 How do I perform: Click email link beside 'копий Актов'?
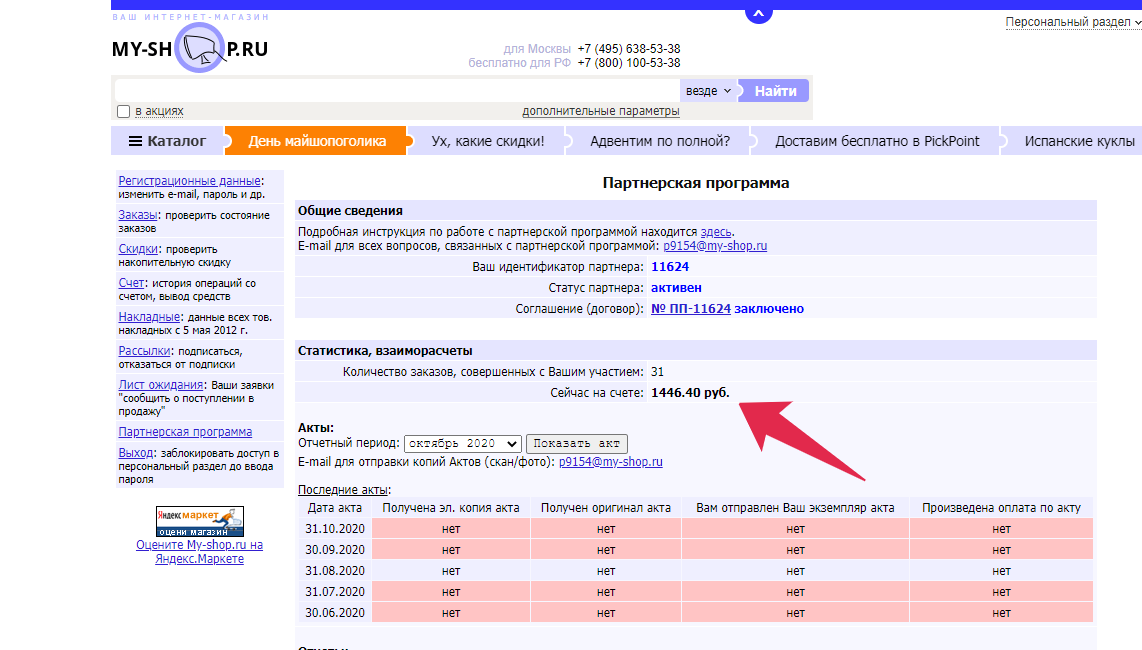point(611,461)
